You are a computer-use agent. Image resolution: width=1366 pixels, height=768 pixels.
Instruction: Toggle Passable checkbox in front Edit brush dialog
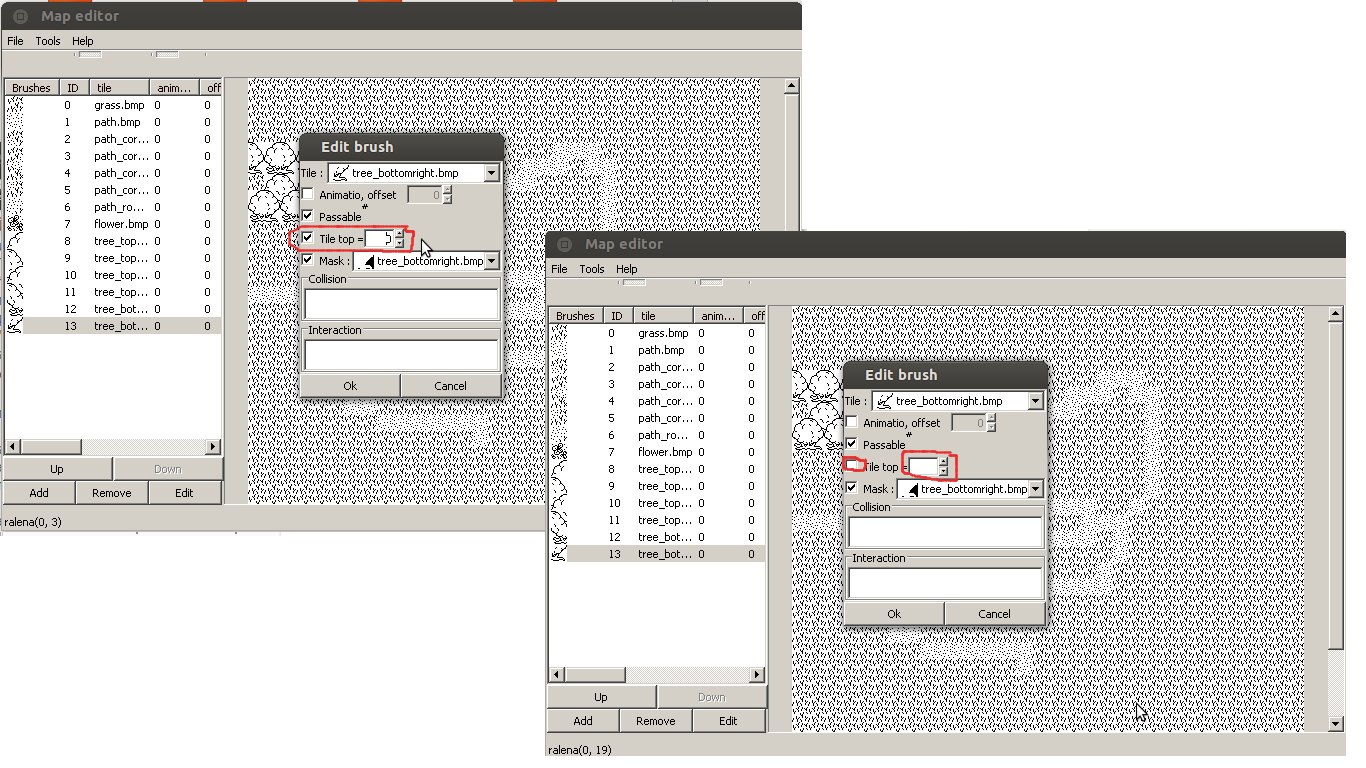pyautogui.click(x=852, y=444)
